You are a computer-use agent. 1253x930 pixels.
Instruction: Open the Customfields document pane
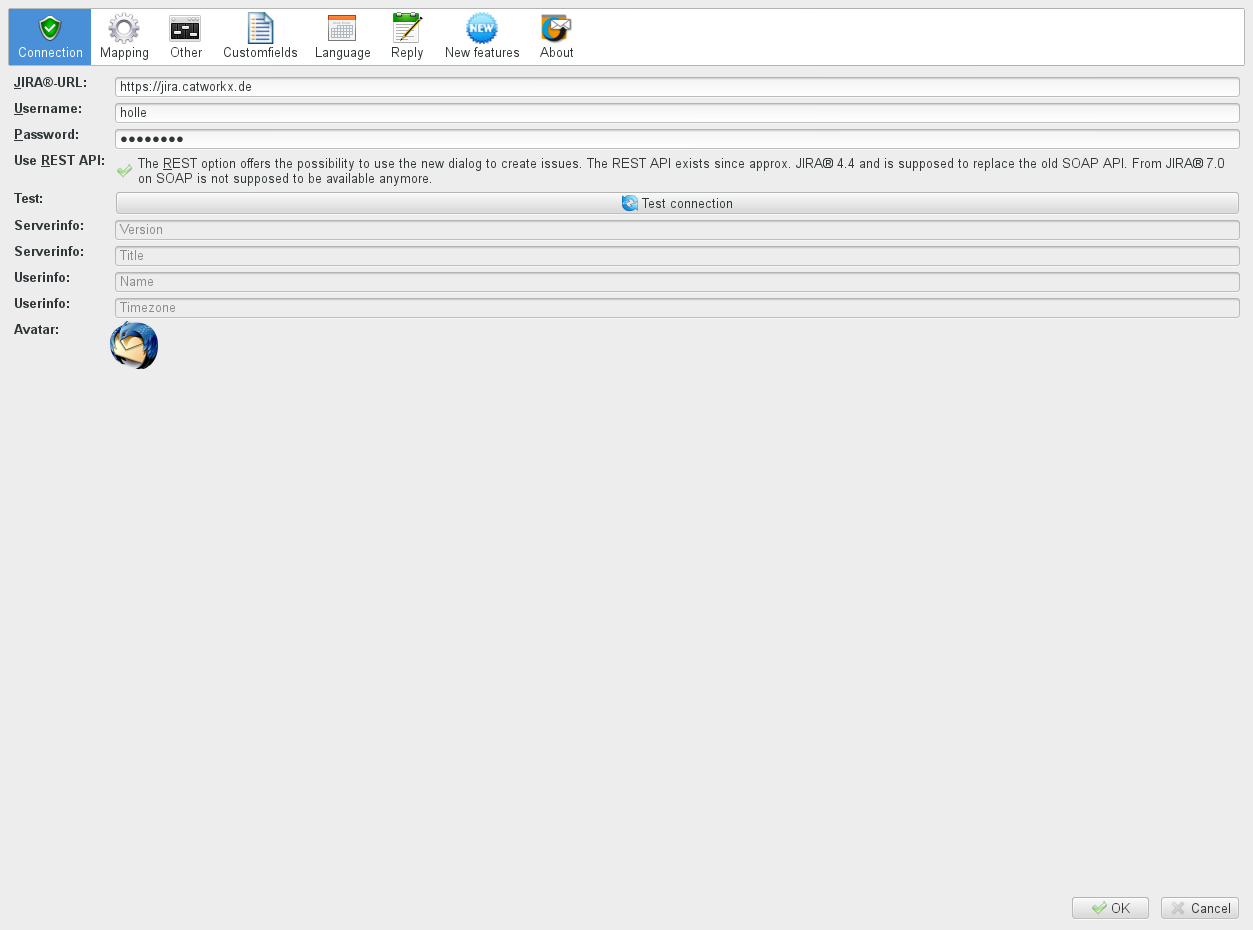[260, 37]
